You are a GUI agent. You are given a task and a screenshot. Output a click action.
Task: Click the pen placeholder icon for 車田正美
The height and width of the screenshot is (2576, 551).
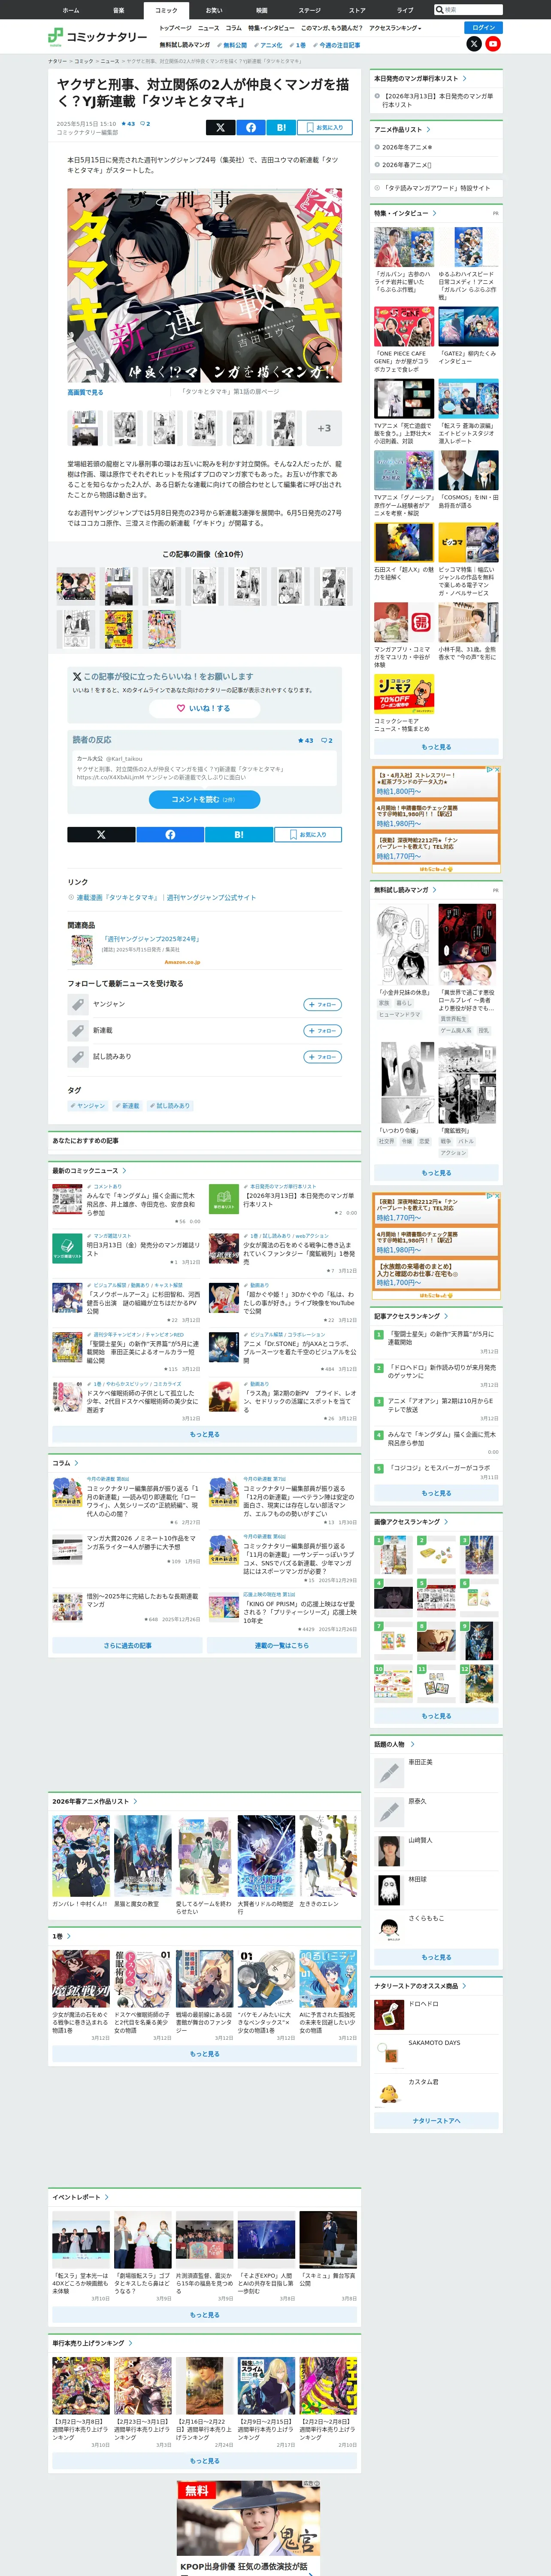coord(388,1773)
